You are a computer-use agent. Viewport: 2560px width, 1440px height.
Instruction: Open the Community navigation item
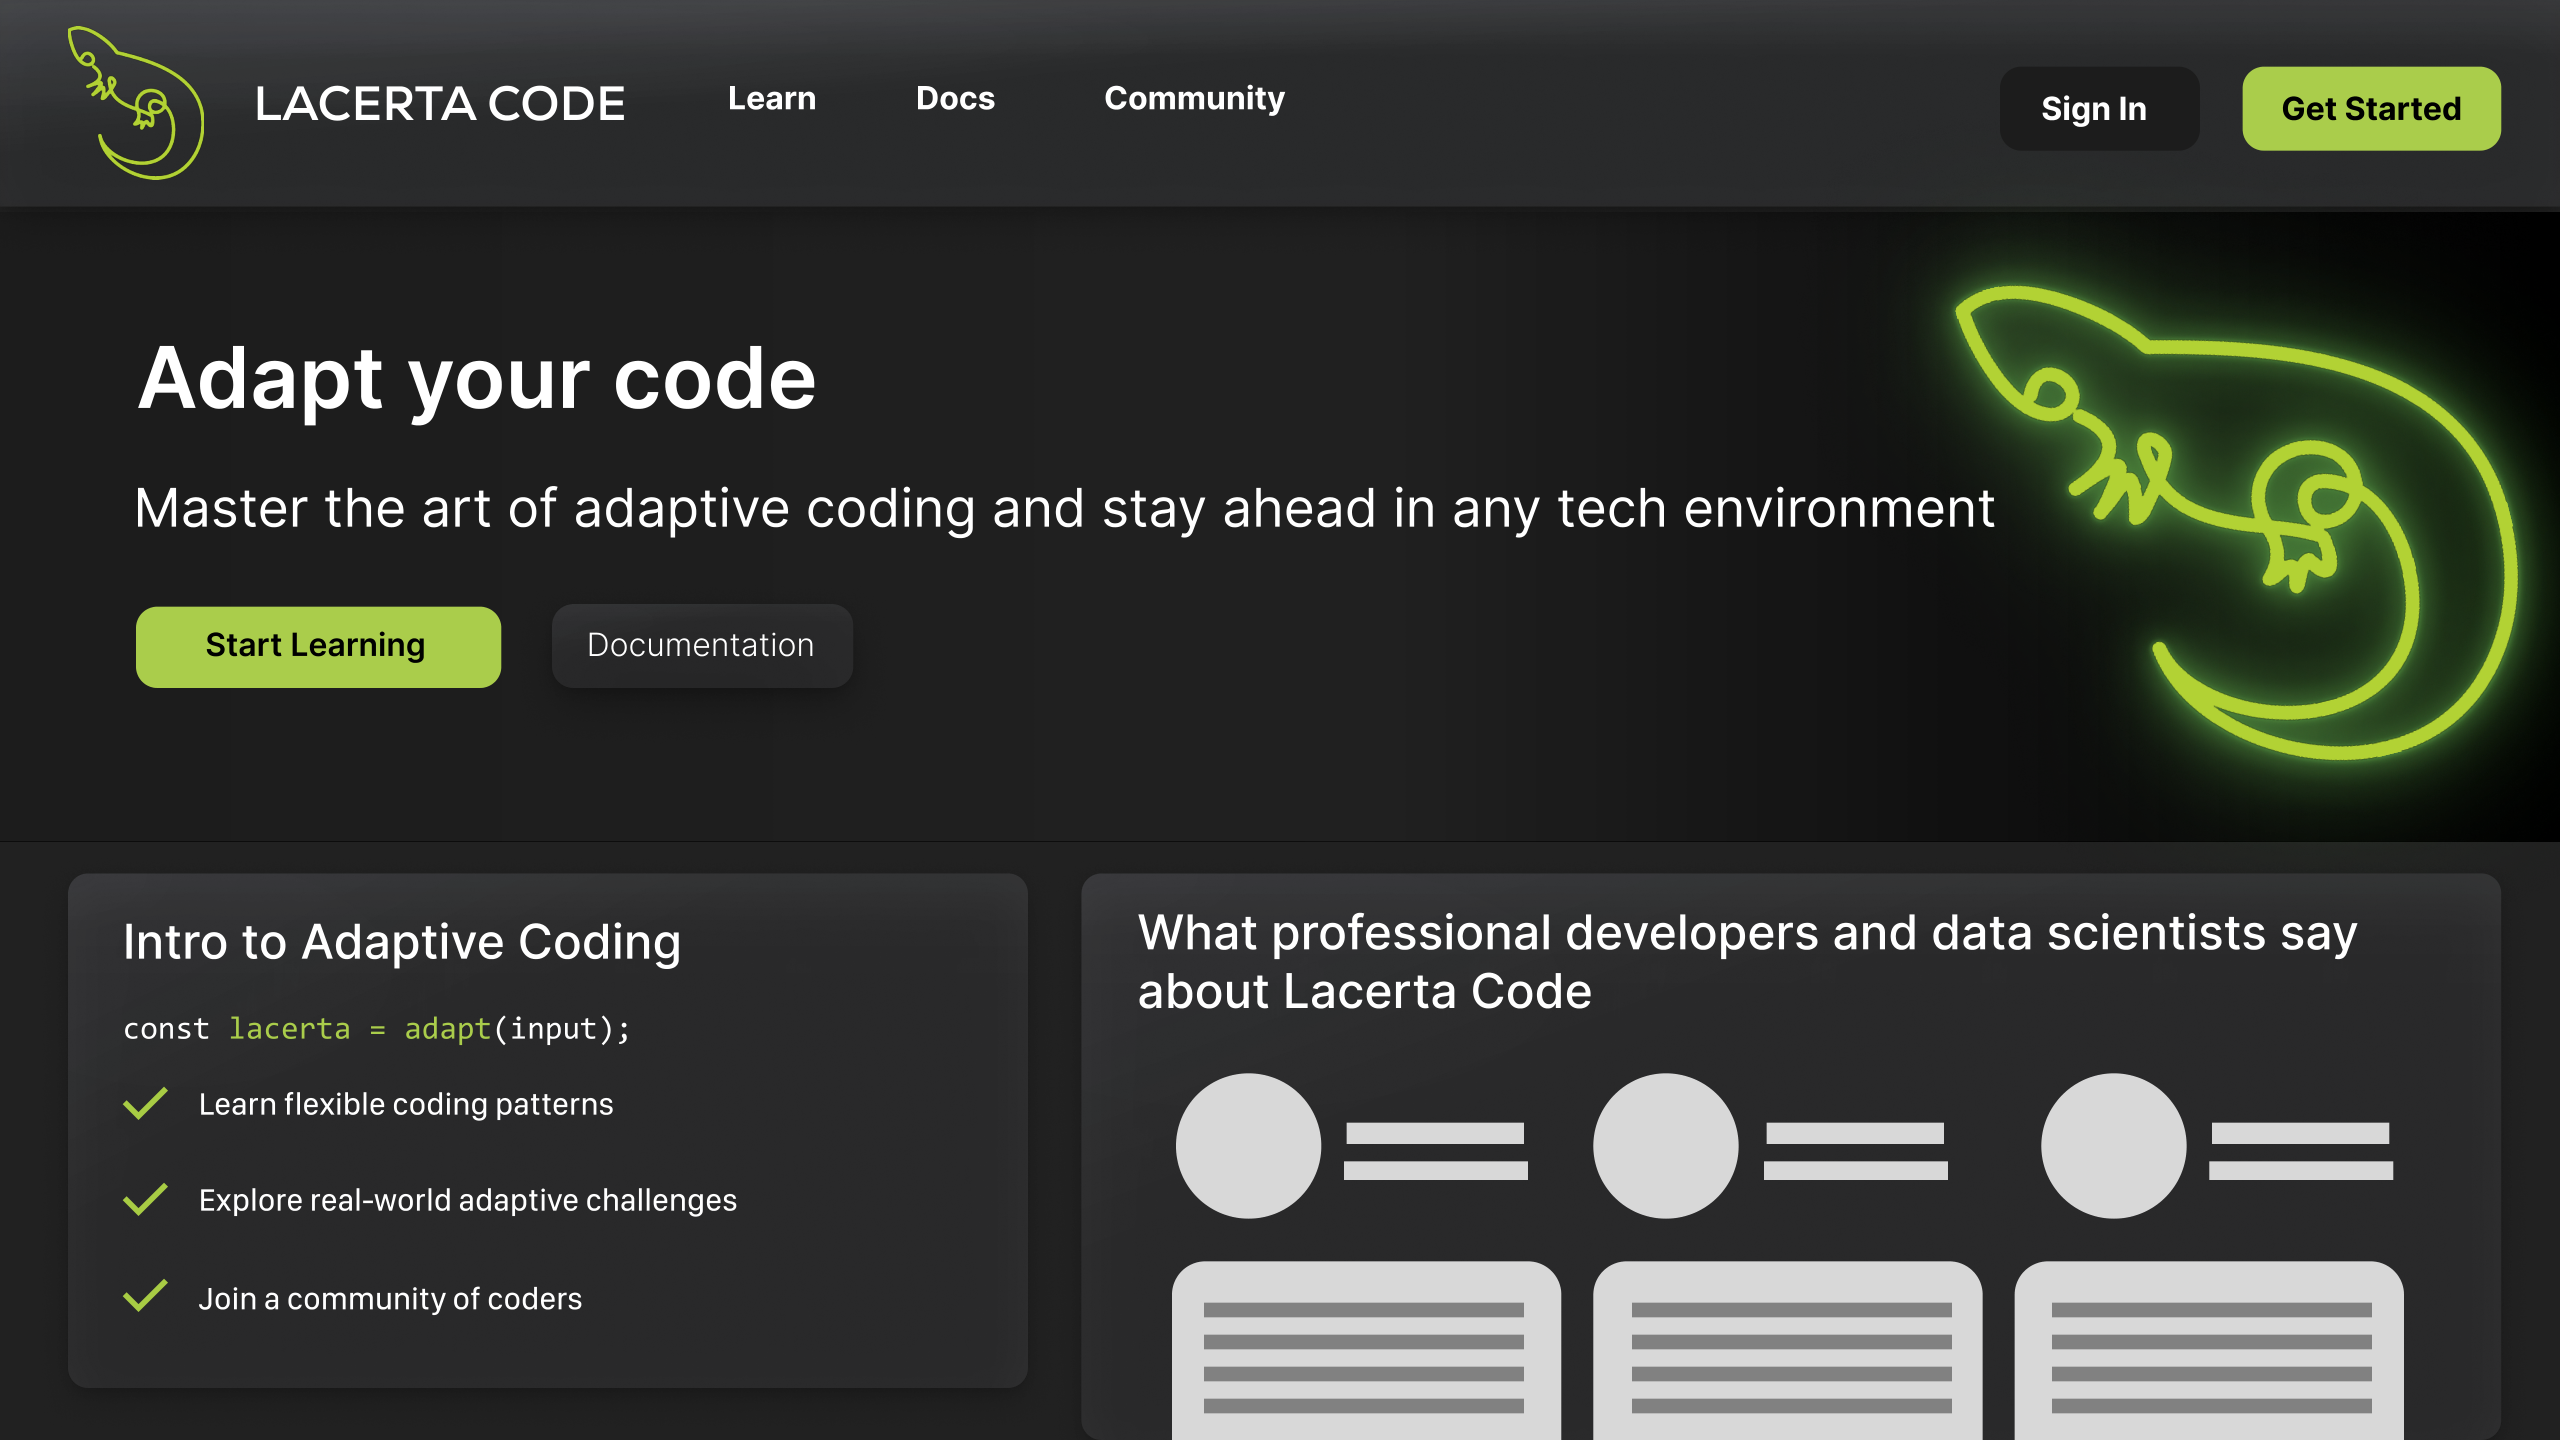(1194, 98)
